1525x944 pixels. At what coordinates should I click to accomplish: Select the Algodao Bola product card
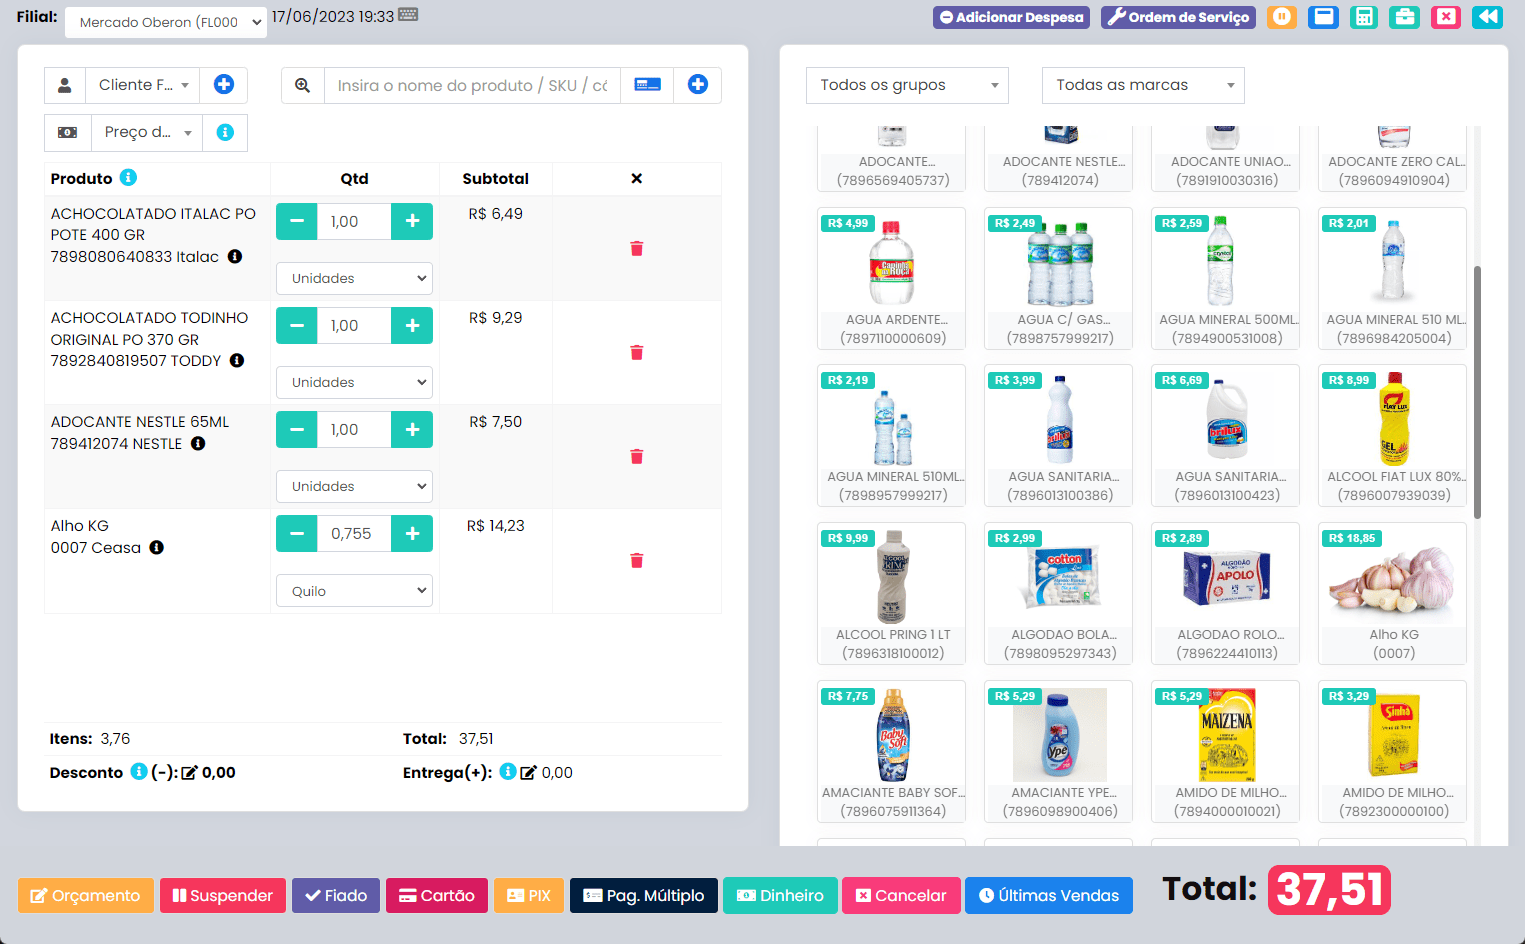tap(1060, 593)
